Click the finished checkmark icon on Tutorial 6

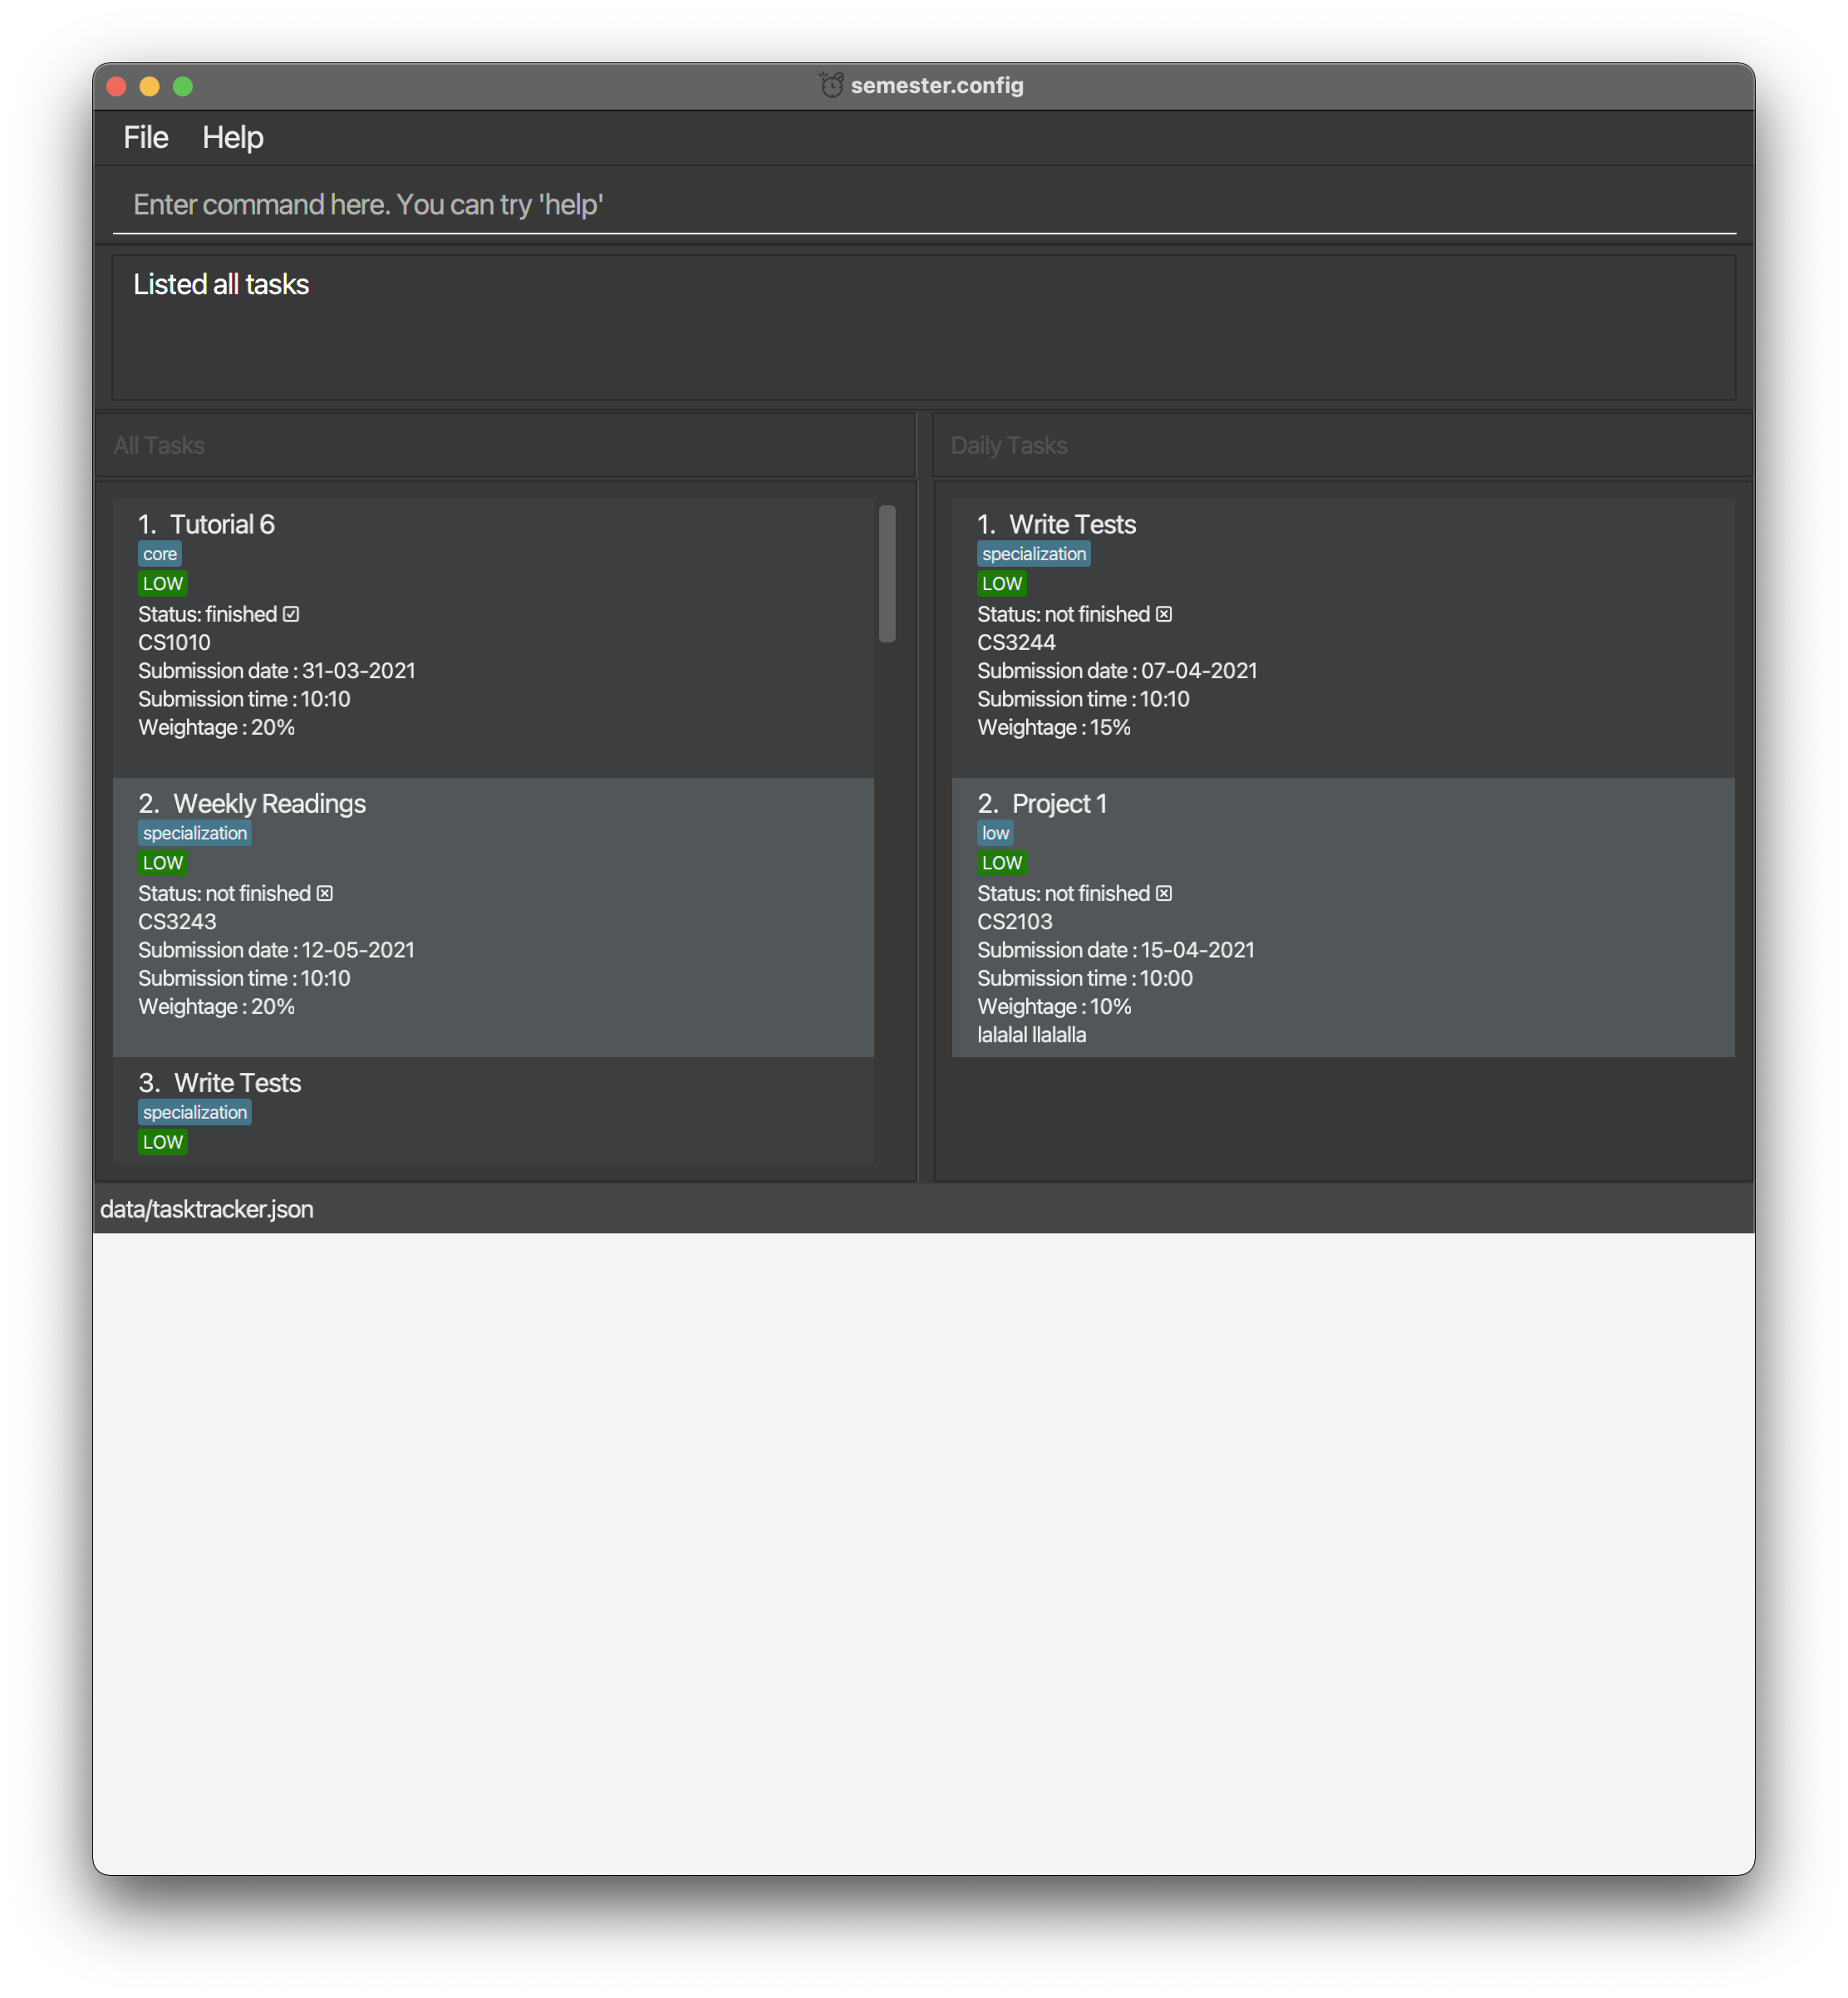pos(291,614)
